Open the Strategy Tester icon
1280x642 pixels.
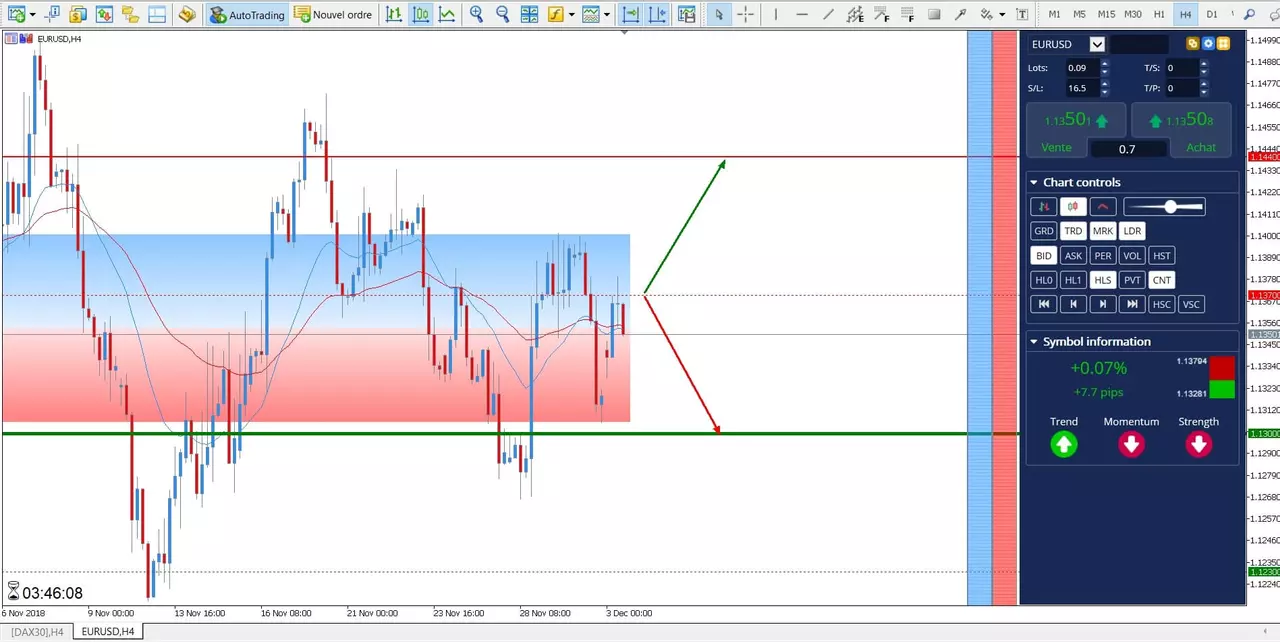pos(187,14)
